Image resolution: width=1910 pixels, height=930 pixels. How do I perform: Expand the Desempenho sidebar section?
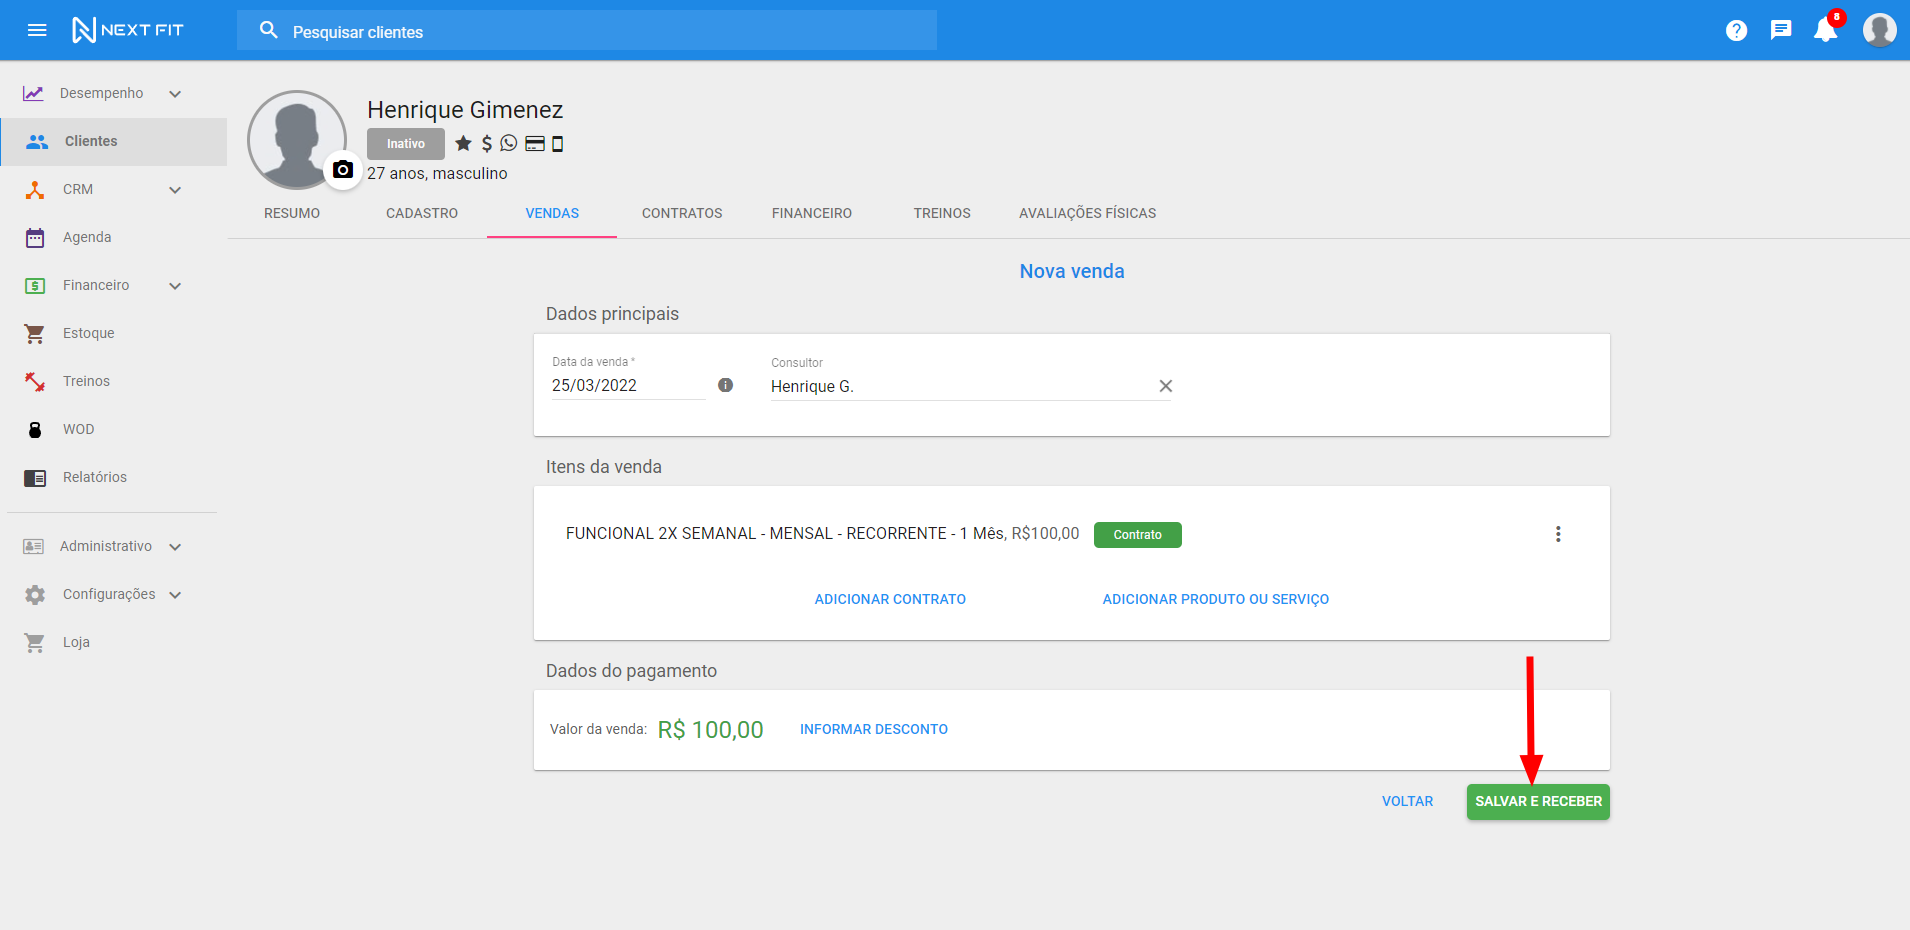point(175,93)
